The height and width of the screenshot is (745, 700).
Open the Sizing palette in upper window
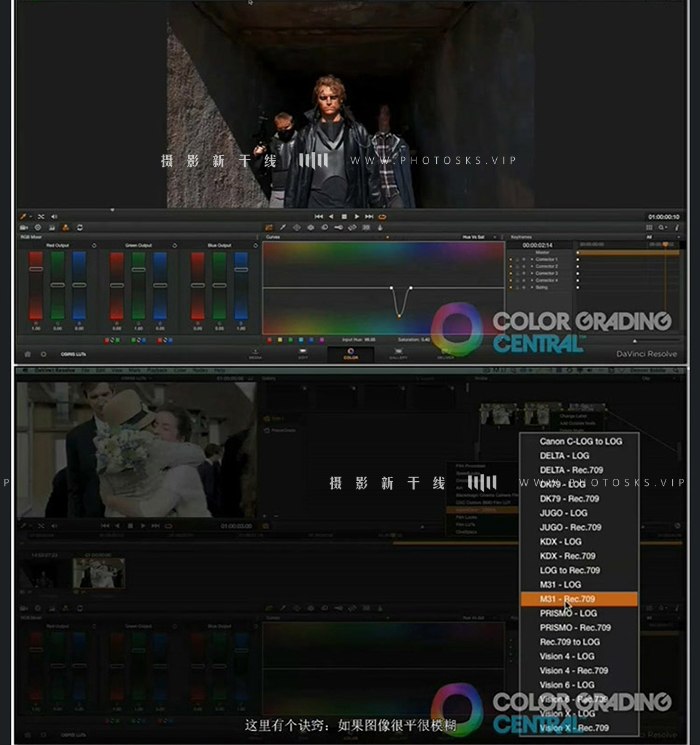pyautogui.click(x=352, y=228)
